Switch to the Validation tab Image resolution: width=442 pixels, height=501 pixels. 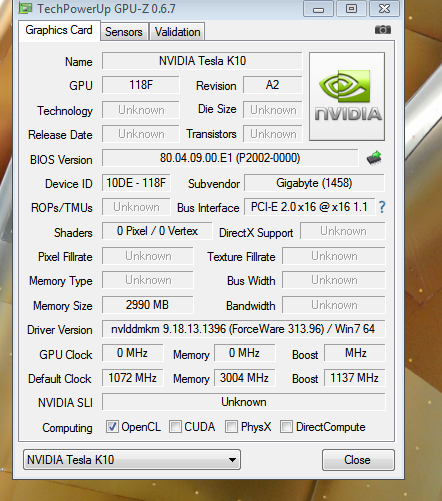(x=177, y=32)
